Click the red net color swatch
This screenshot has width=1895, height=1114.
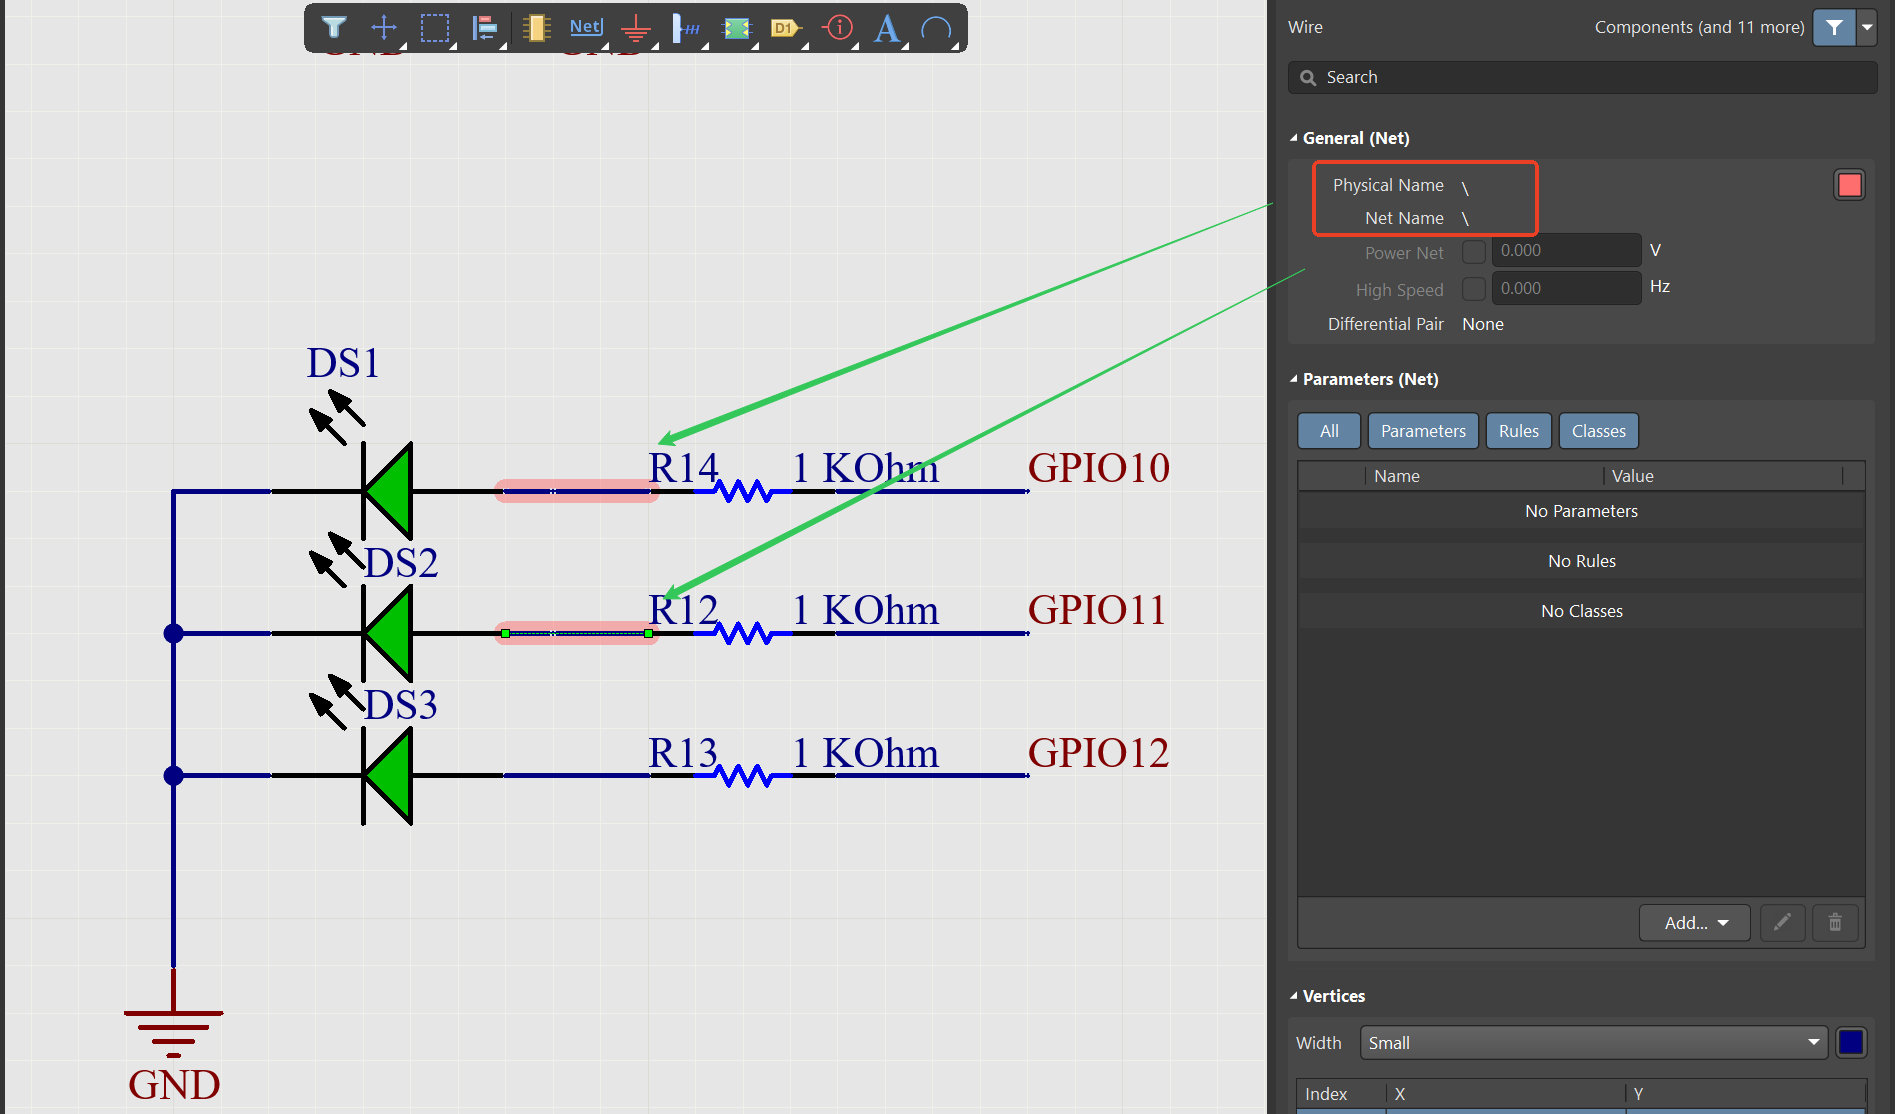[x=1849, y=185]
